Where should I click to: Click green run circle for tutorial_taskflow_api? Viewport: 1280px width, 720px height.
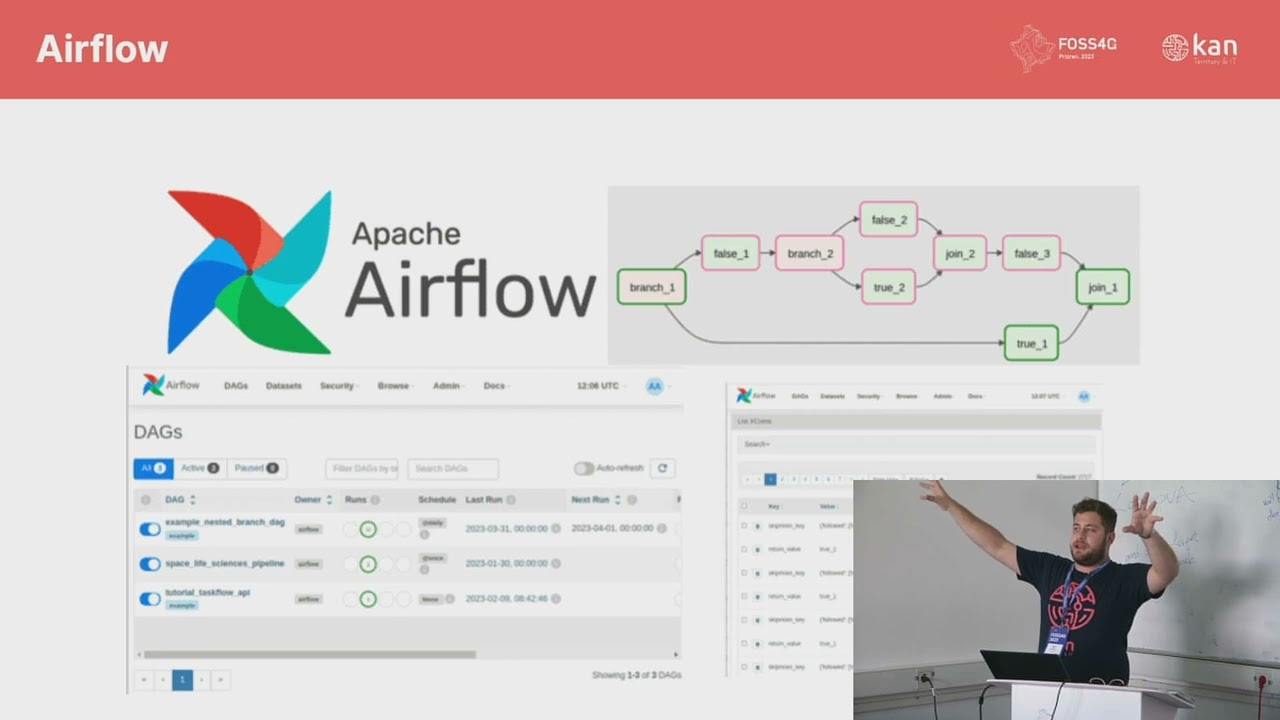[x=368, y=599]
